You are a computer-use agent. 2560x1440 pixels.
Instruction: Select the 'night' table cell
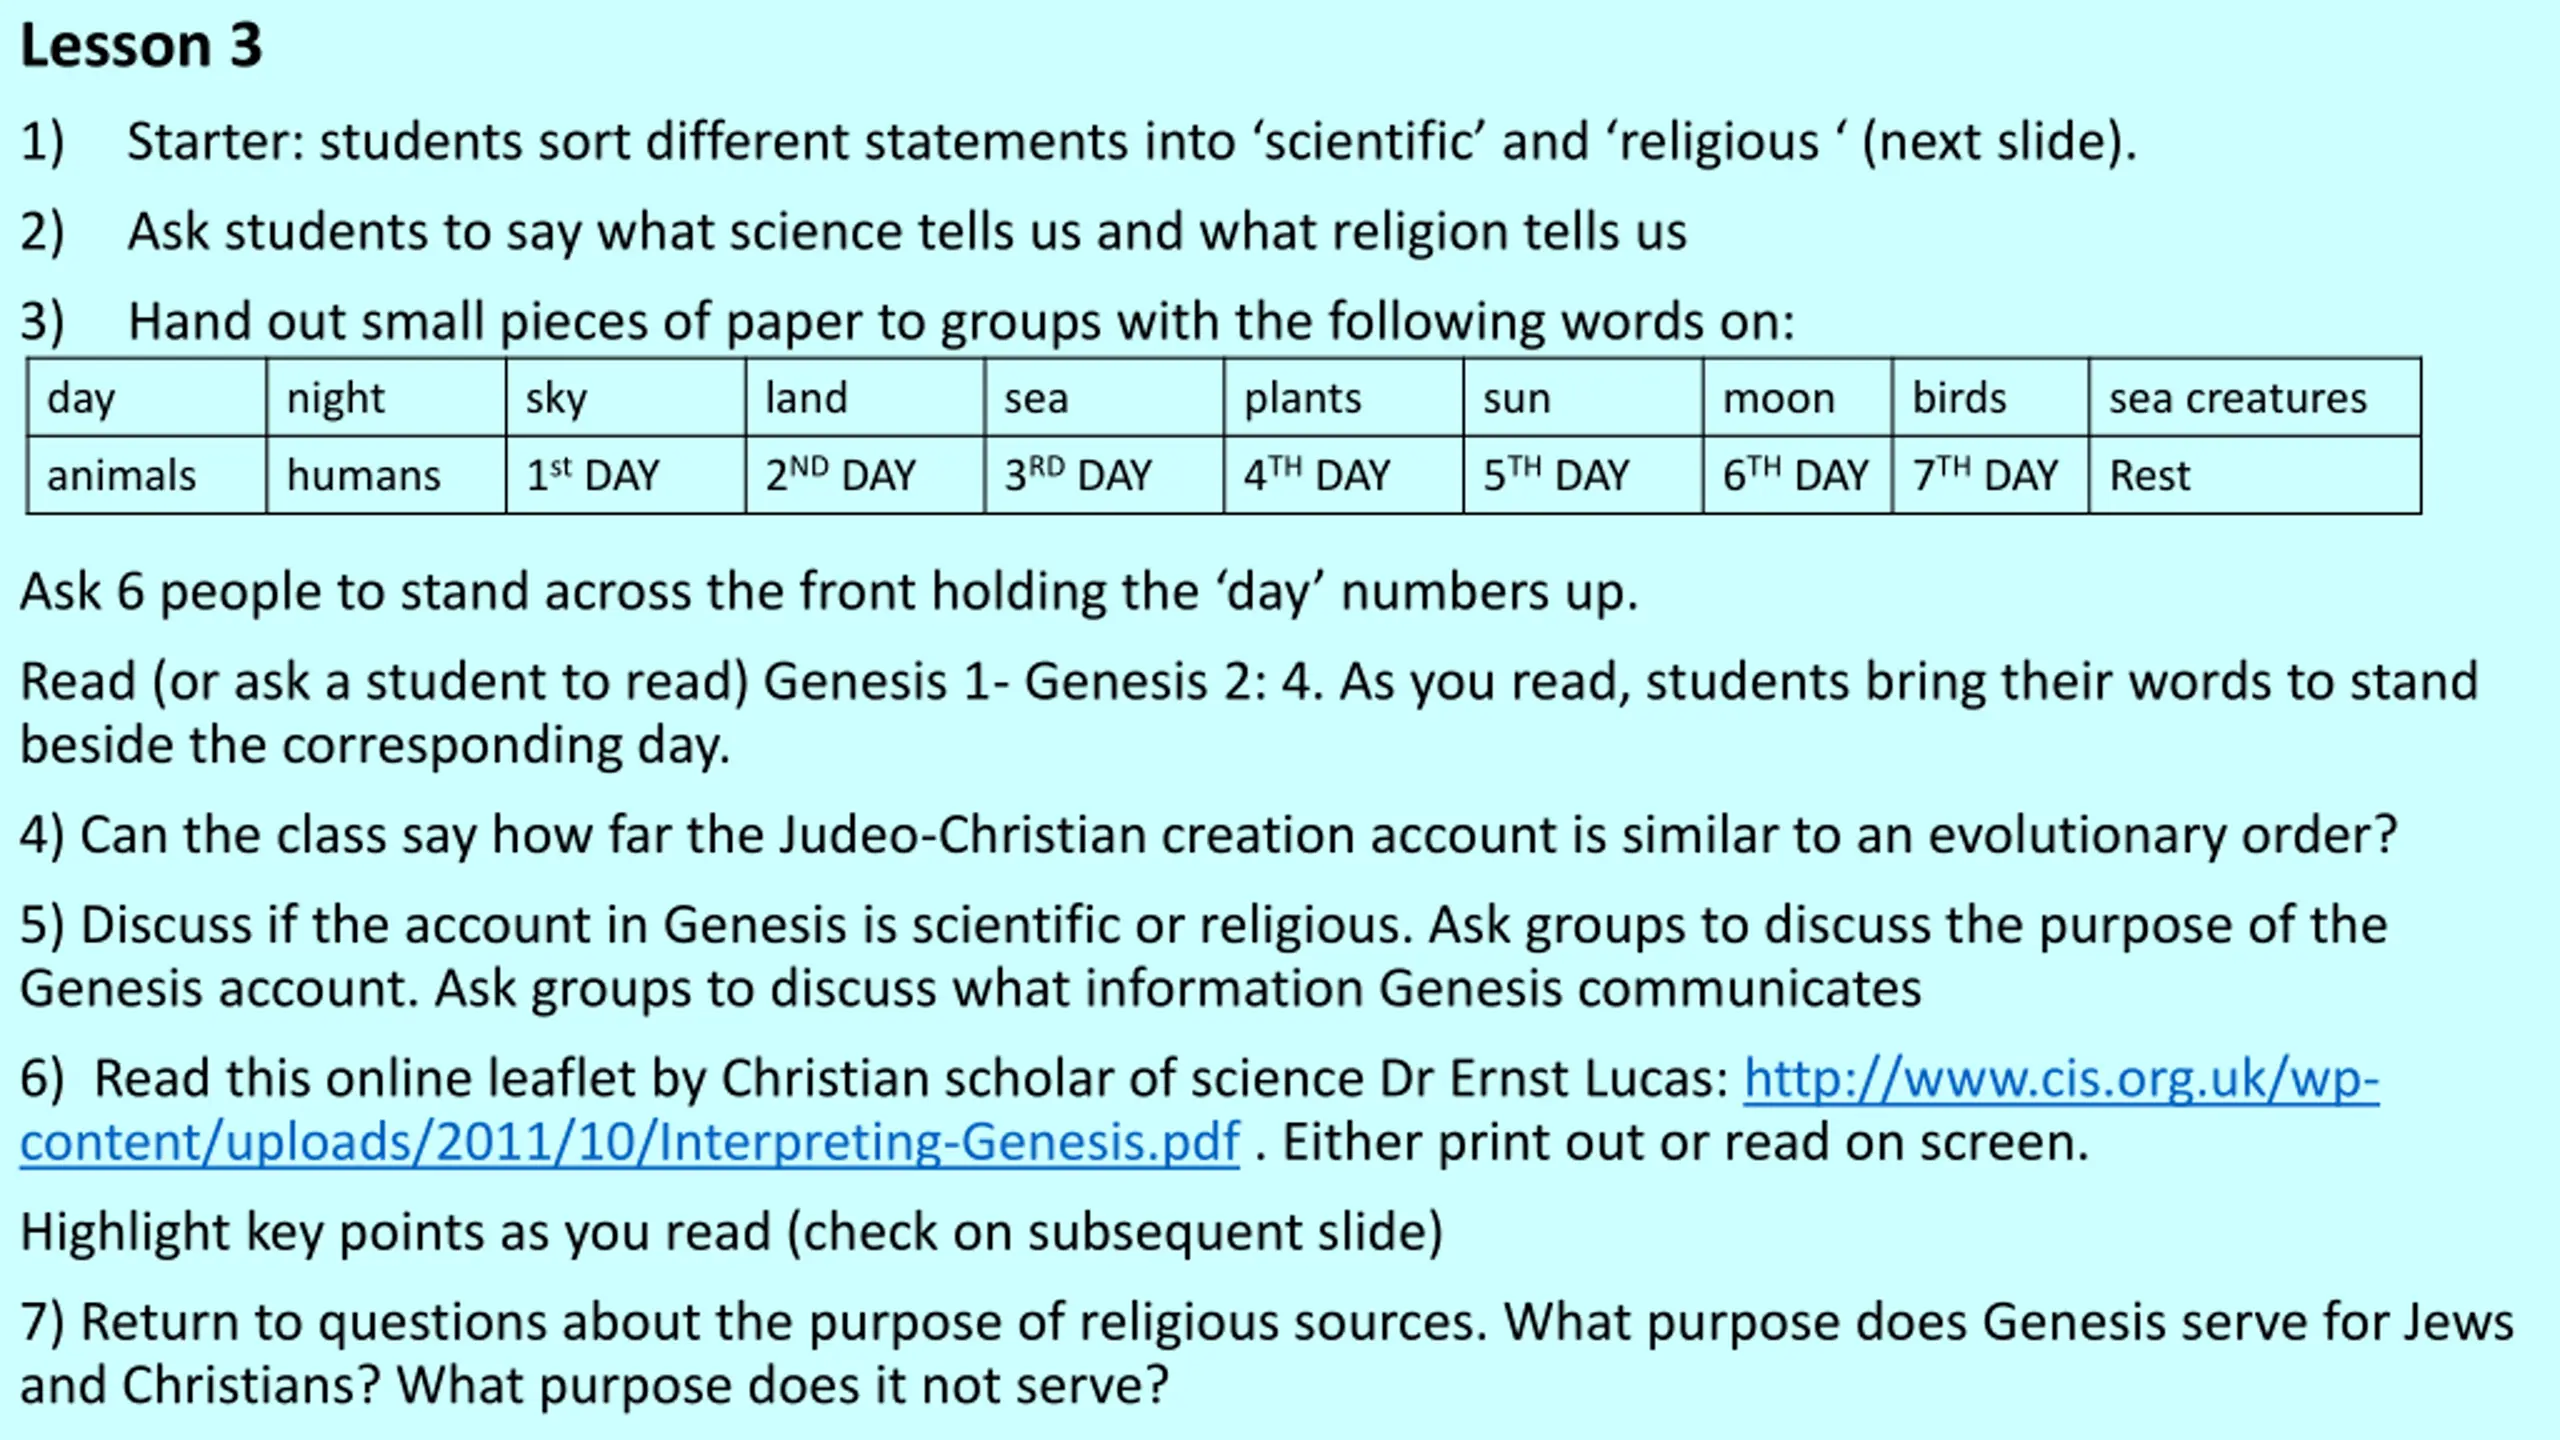coord(386,397)
